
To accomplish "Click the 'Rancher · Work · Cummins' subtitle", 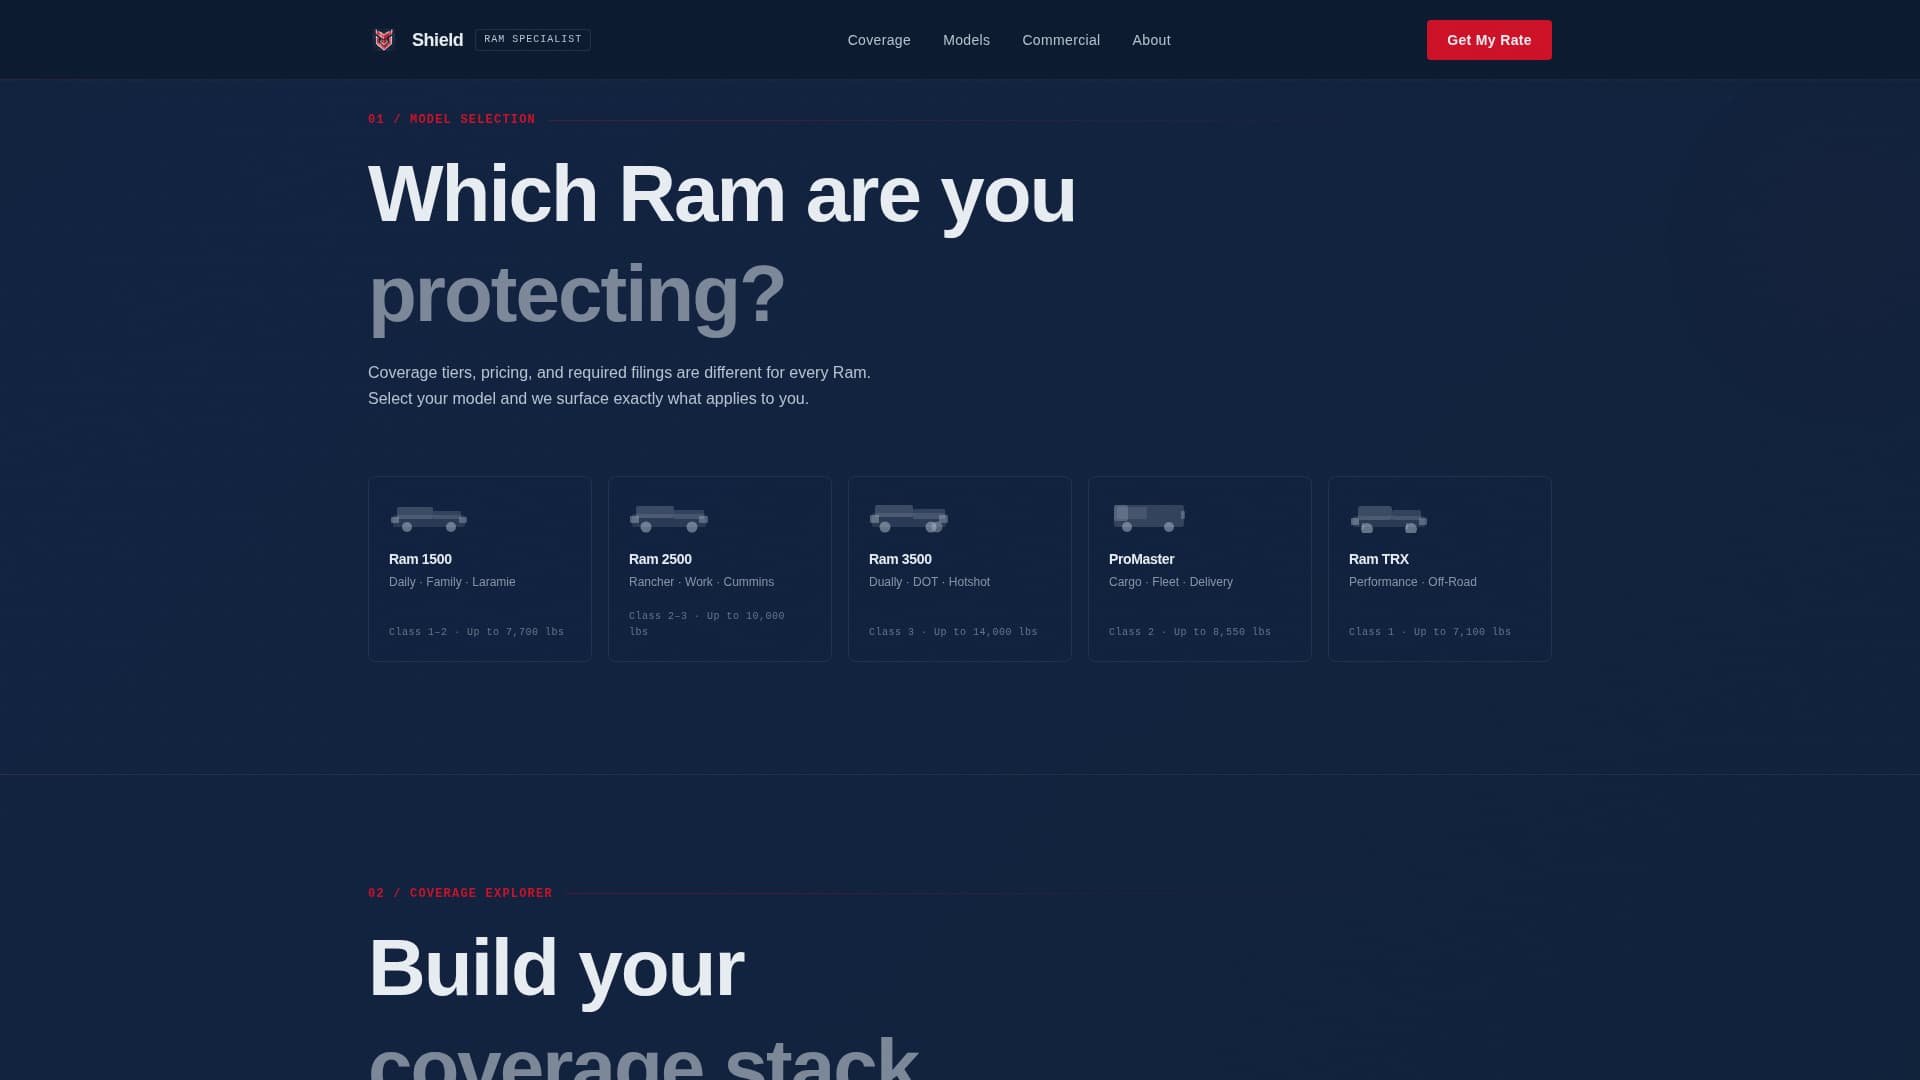I will (x=701, y=582).
